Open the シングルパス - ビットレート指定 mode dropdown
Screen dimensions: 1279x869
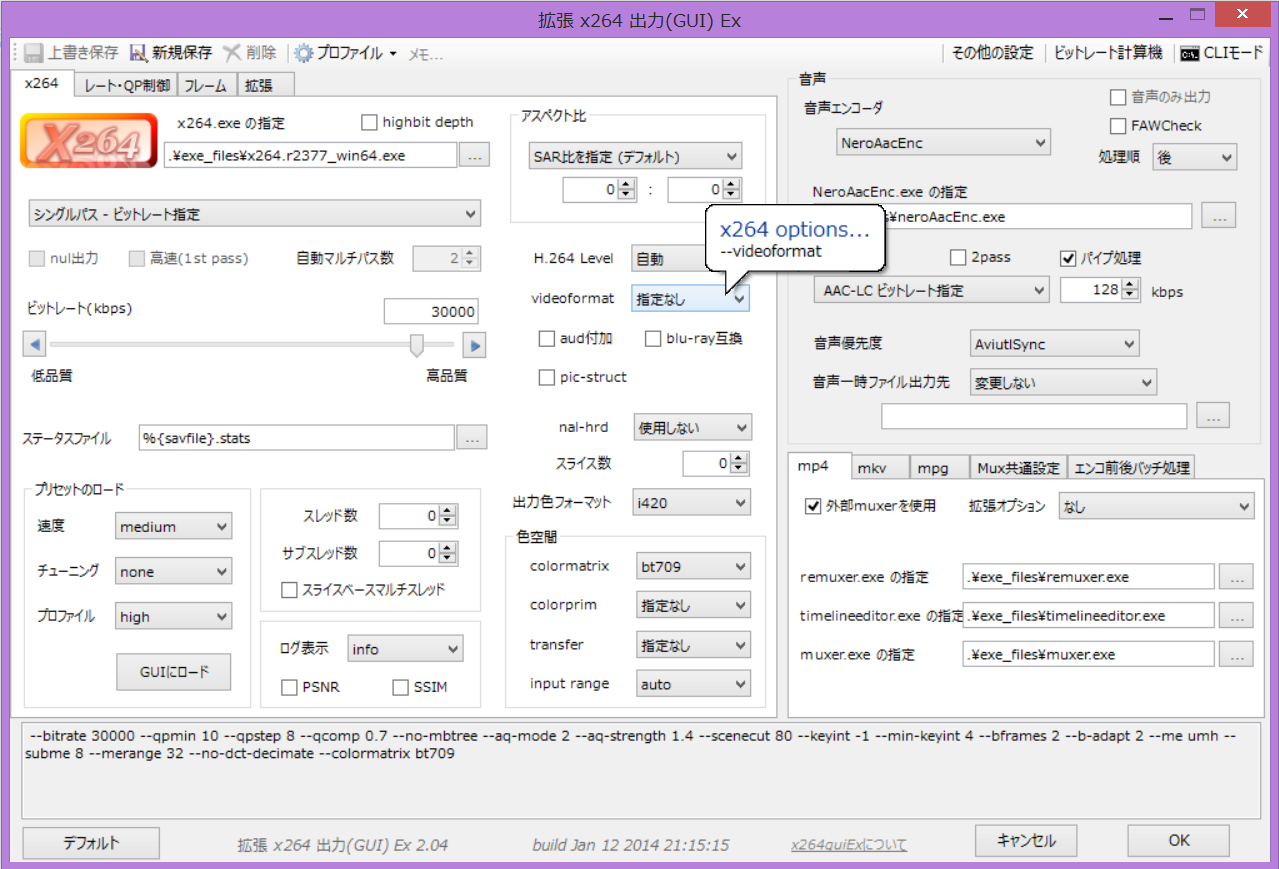(x=255, y=213)
